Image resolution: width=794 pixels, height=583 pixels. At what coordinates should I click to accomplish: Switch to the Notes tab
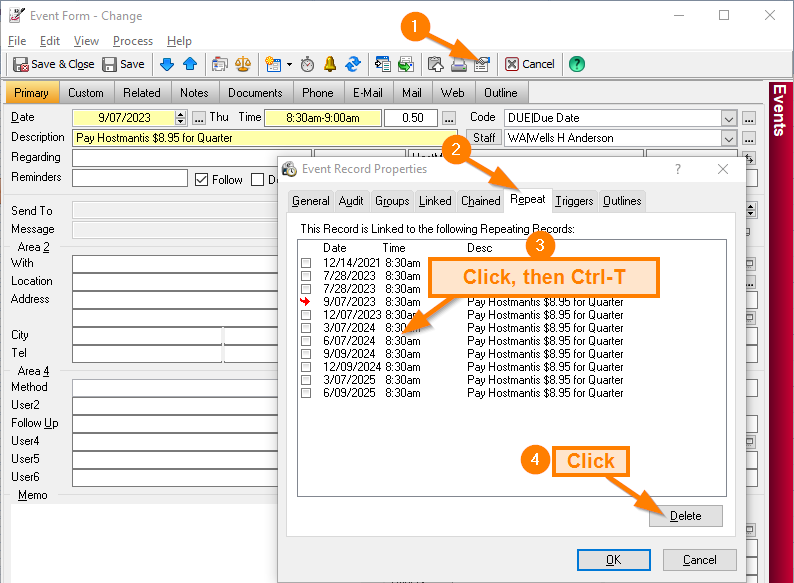pyautogui.click(x=194, y=93)
